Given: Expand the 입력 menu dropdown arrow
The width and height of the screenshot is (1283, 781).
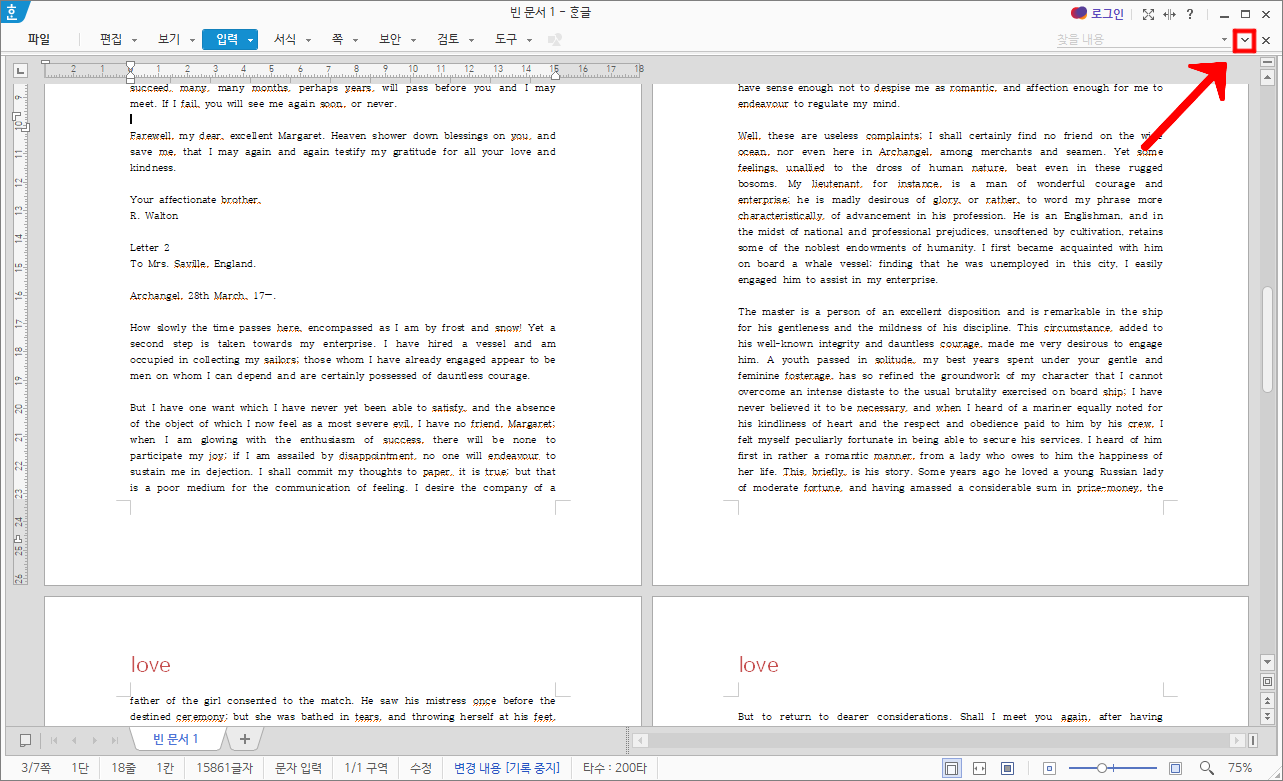Looking at the screenshot, I should click(x=250, y=40).
